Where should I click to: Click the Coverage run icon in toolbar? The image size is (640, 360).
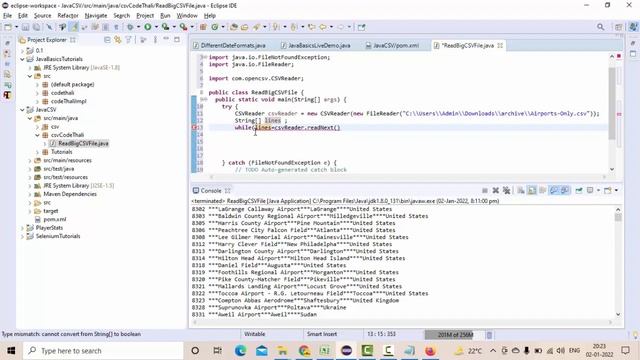point(165,27)
